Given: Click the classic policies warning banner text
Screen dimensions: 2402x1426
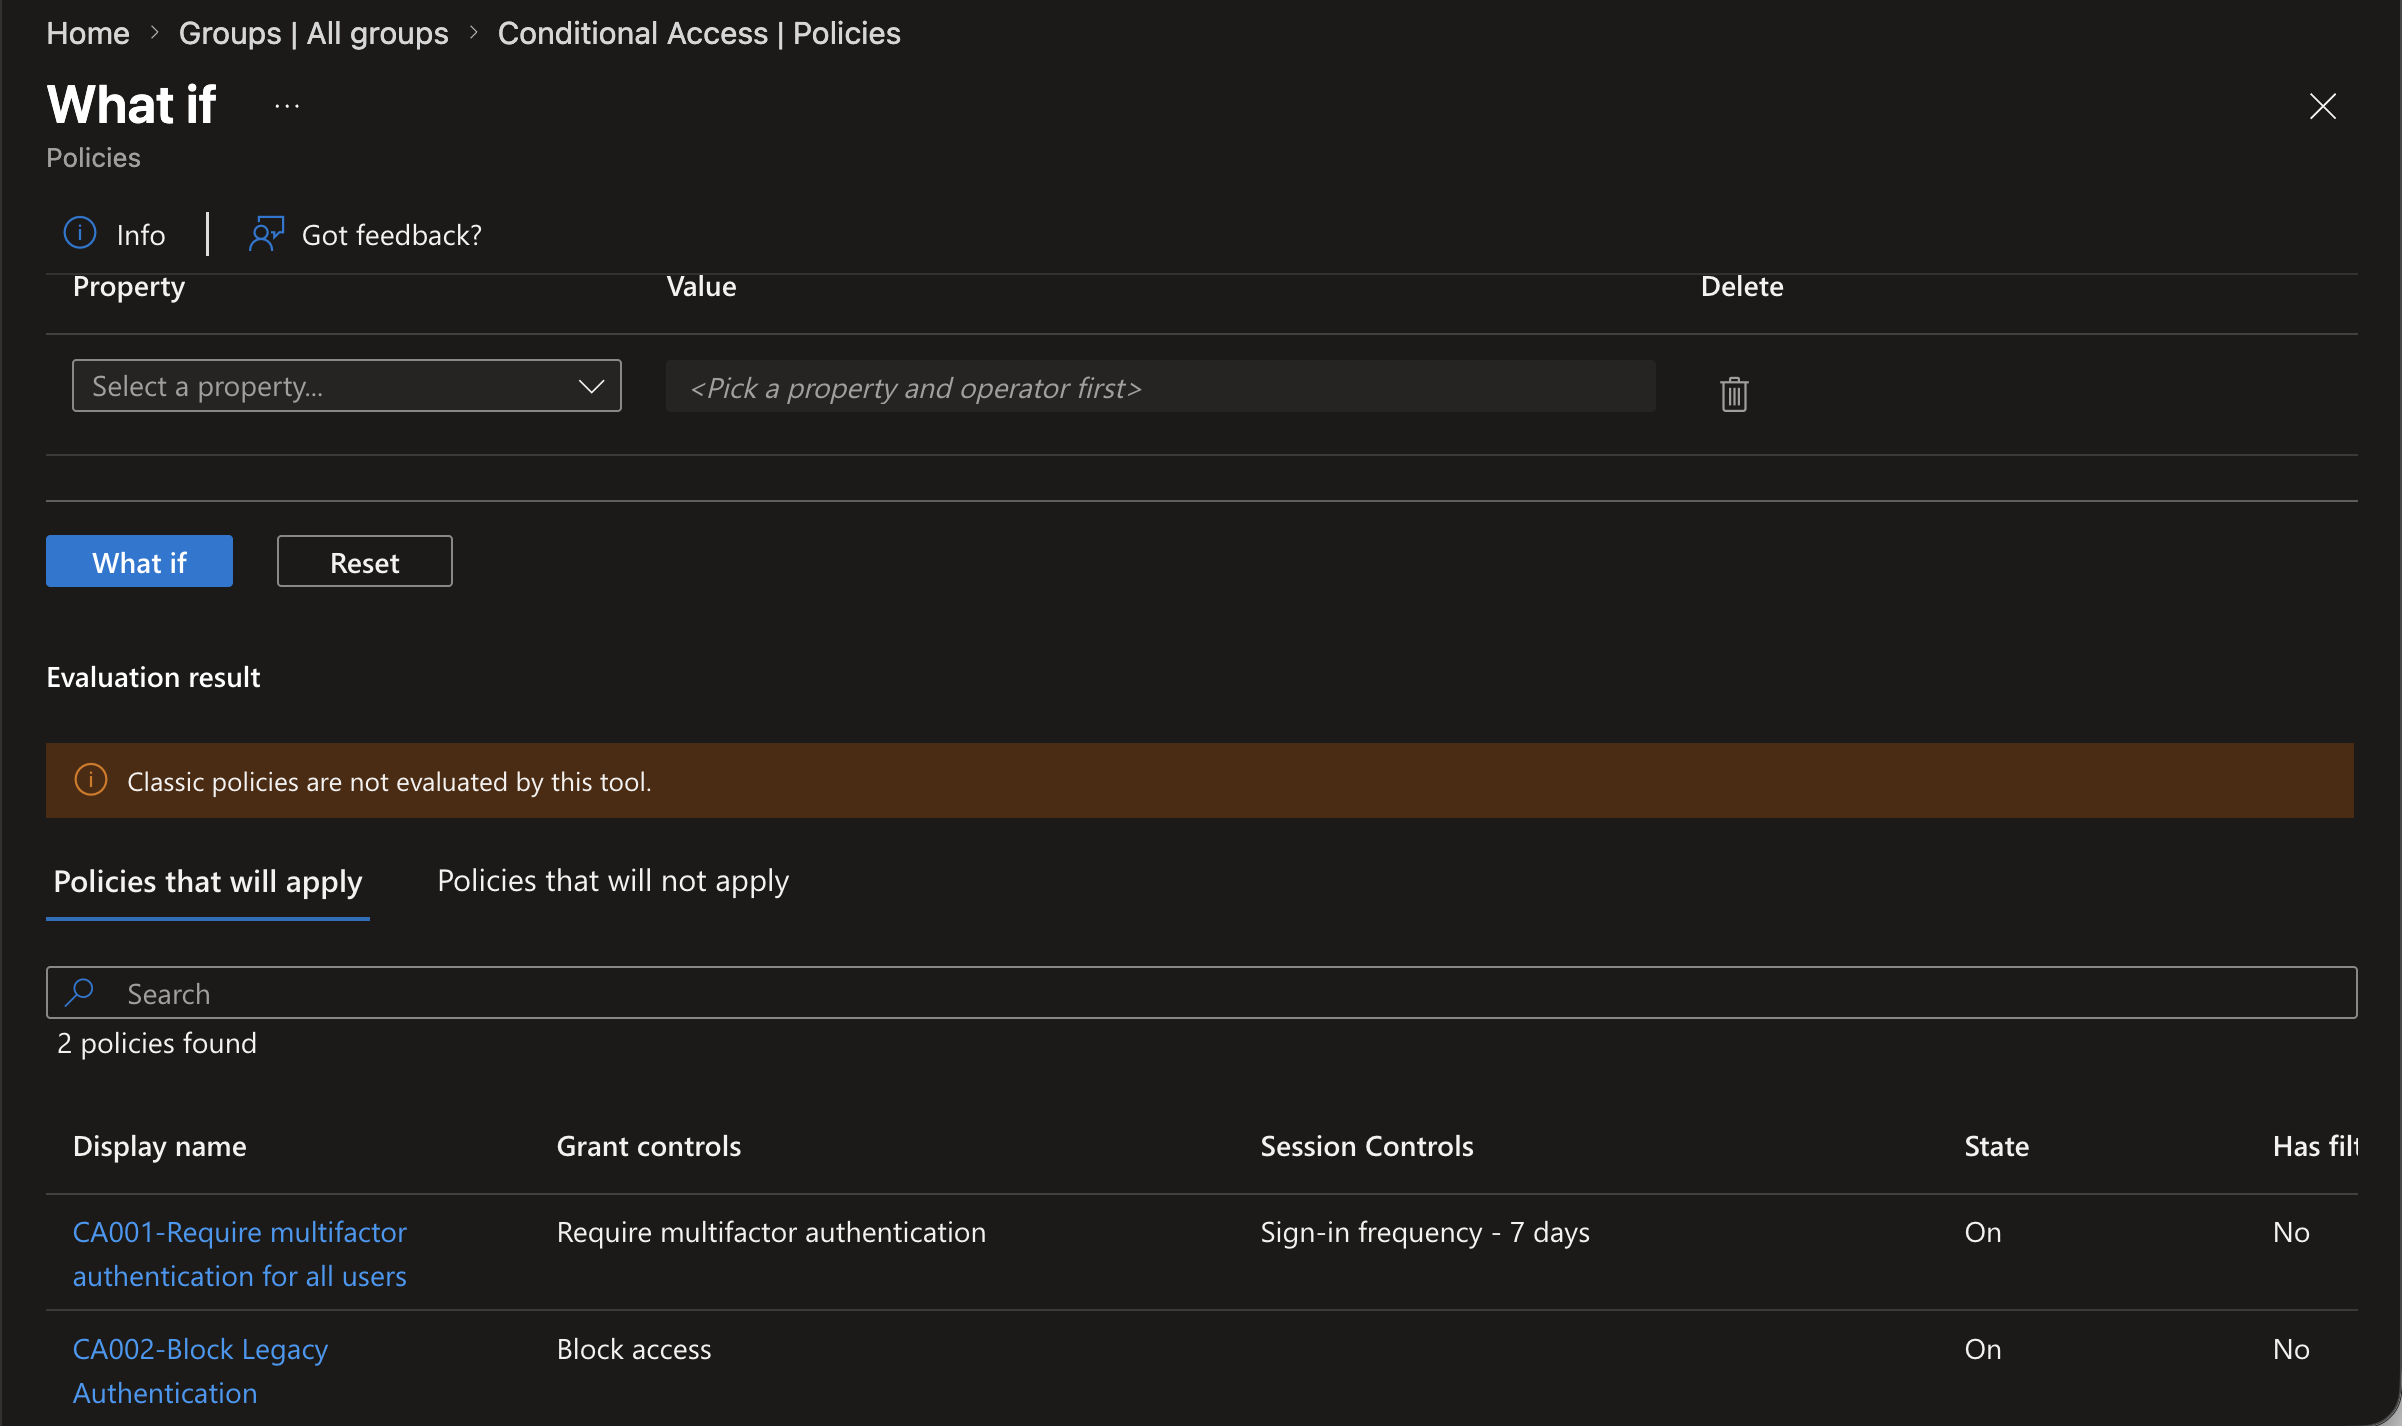Looking at the screenshot, I should click(x=389, y=781).
